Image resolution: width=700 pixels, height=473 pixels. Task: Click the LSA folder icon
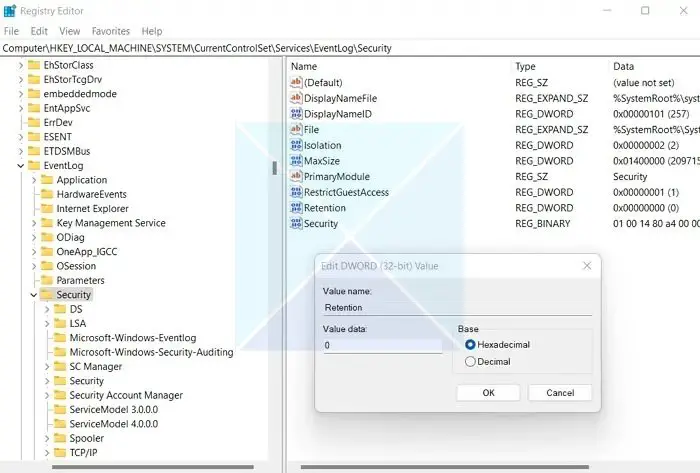click(60, 324)
